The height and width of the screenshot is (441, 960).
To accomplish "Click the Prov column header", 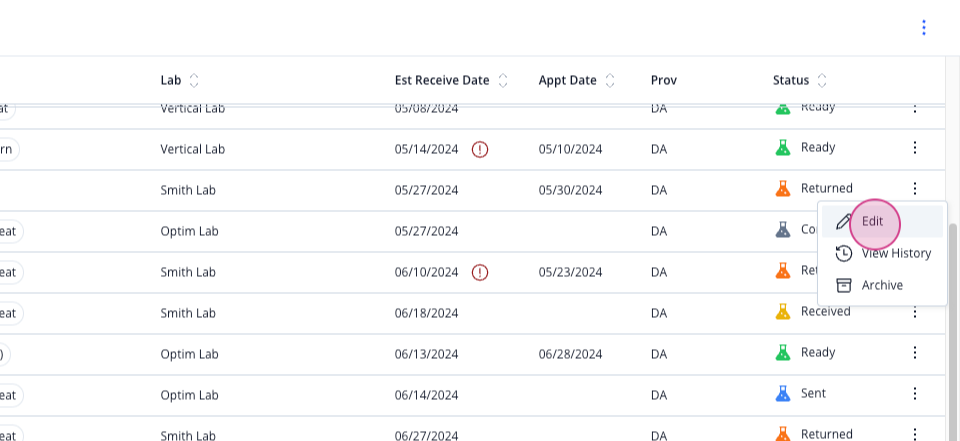I will tap(664, 80).
